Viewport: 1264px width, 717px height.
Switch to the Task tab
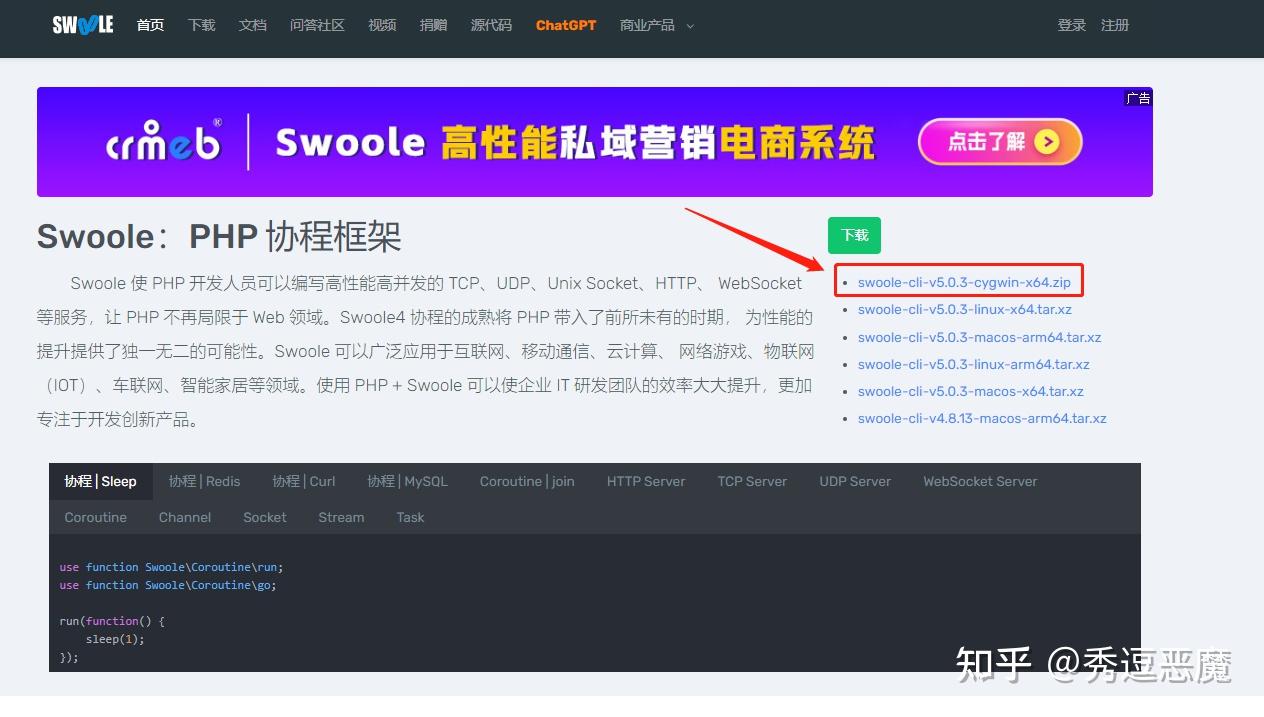coord(410,517)
